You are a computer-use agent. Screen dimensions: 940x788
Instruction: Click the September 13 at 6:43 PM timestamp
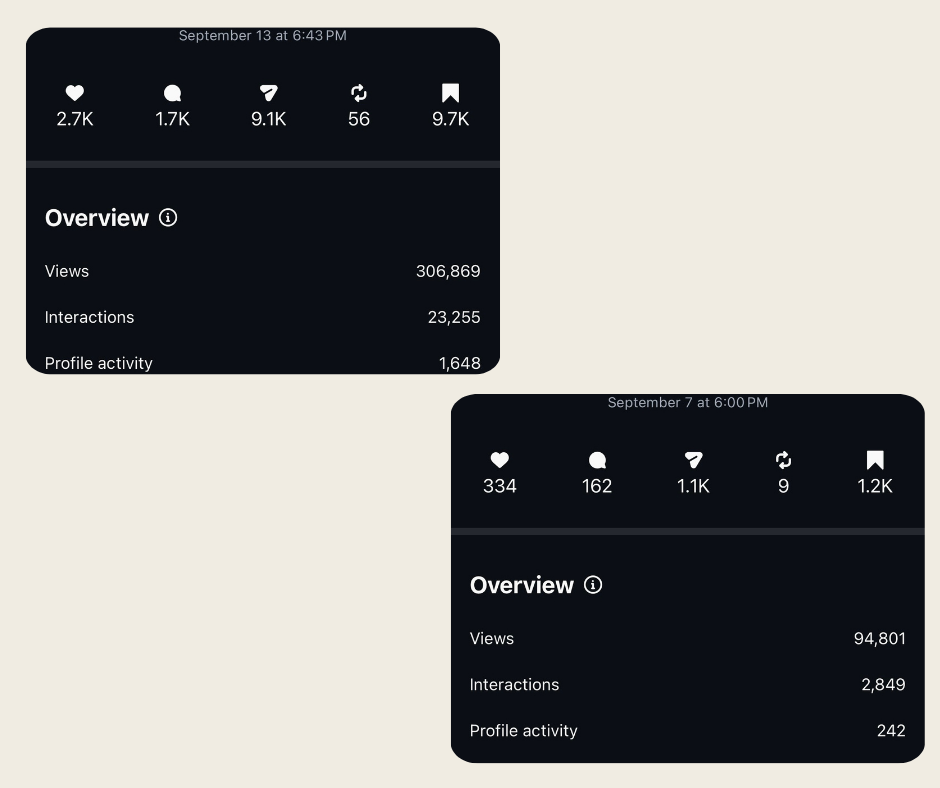(x=263, y=36)
